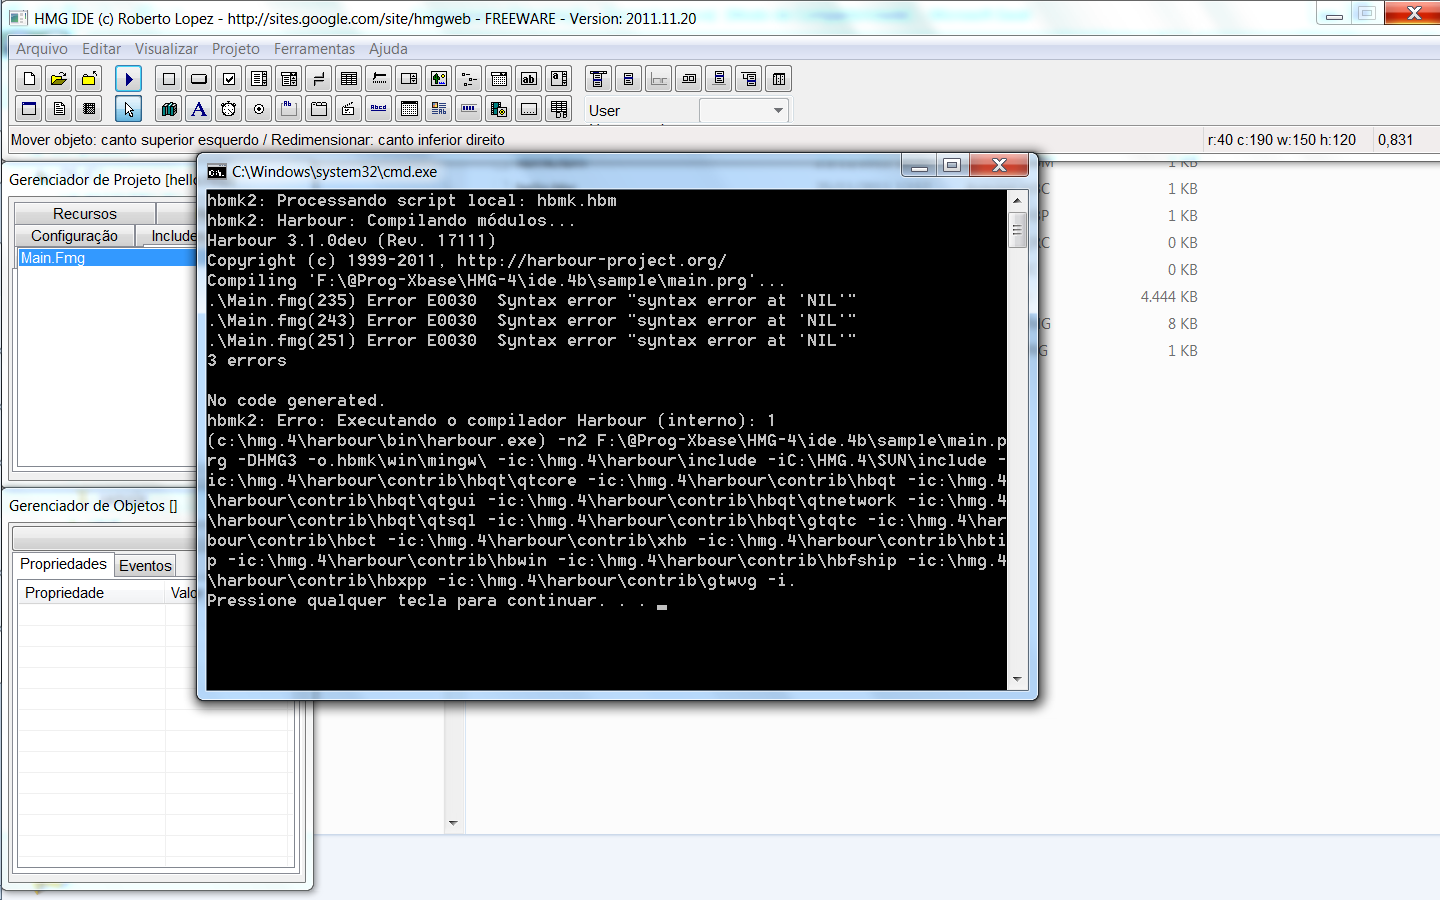Switch to the Configuração tab
1440x900 pixels.
point(74,236)
